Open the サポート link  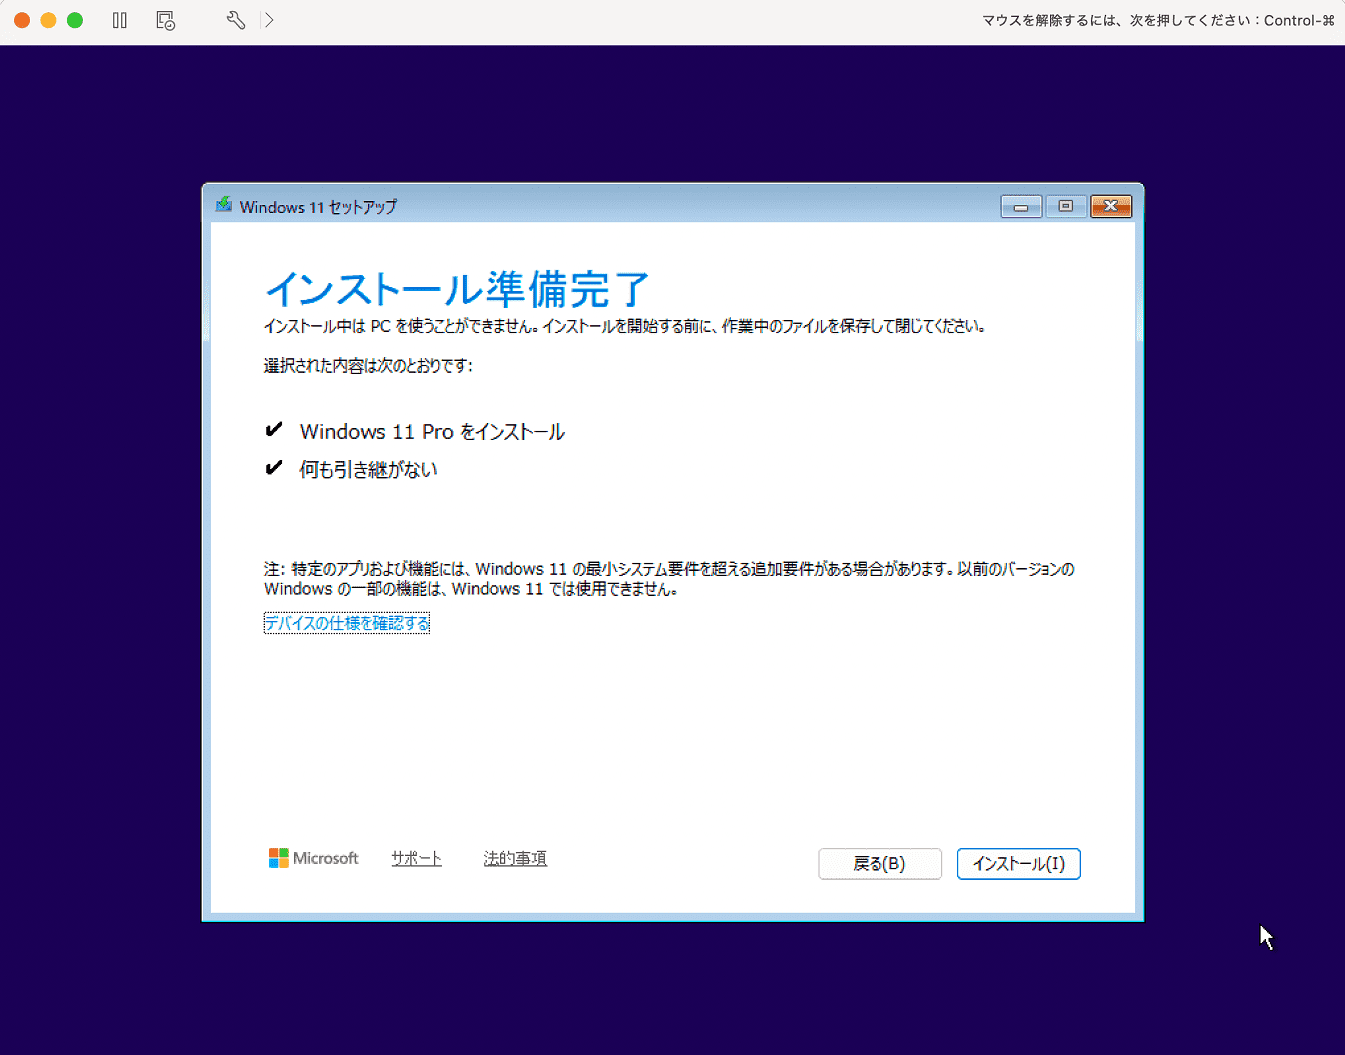(x=416, y=858)
